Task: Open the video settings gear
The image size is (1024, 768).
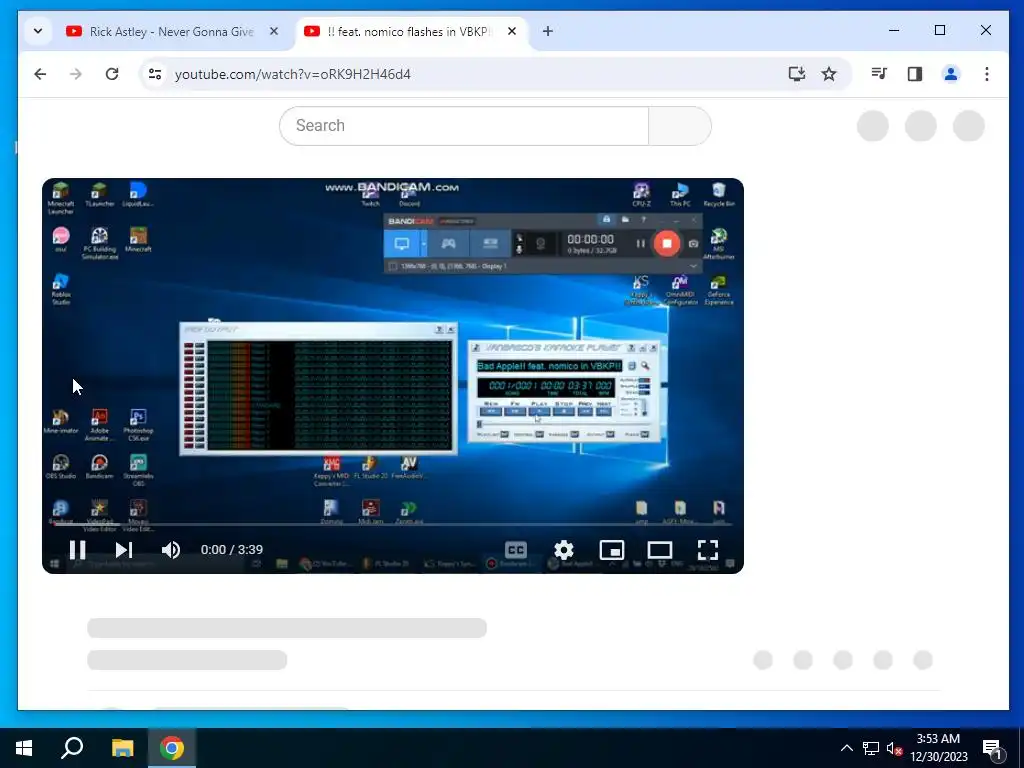Action: 564,550
